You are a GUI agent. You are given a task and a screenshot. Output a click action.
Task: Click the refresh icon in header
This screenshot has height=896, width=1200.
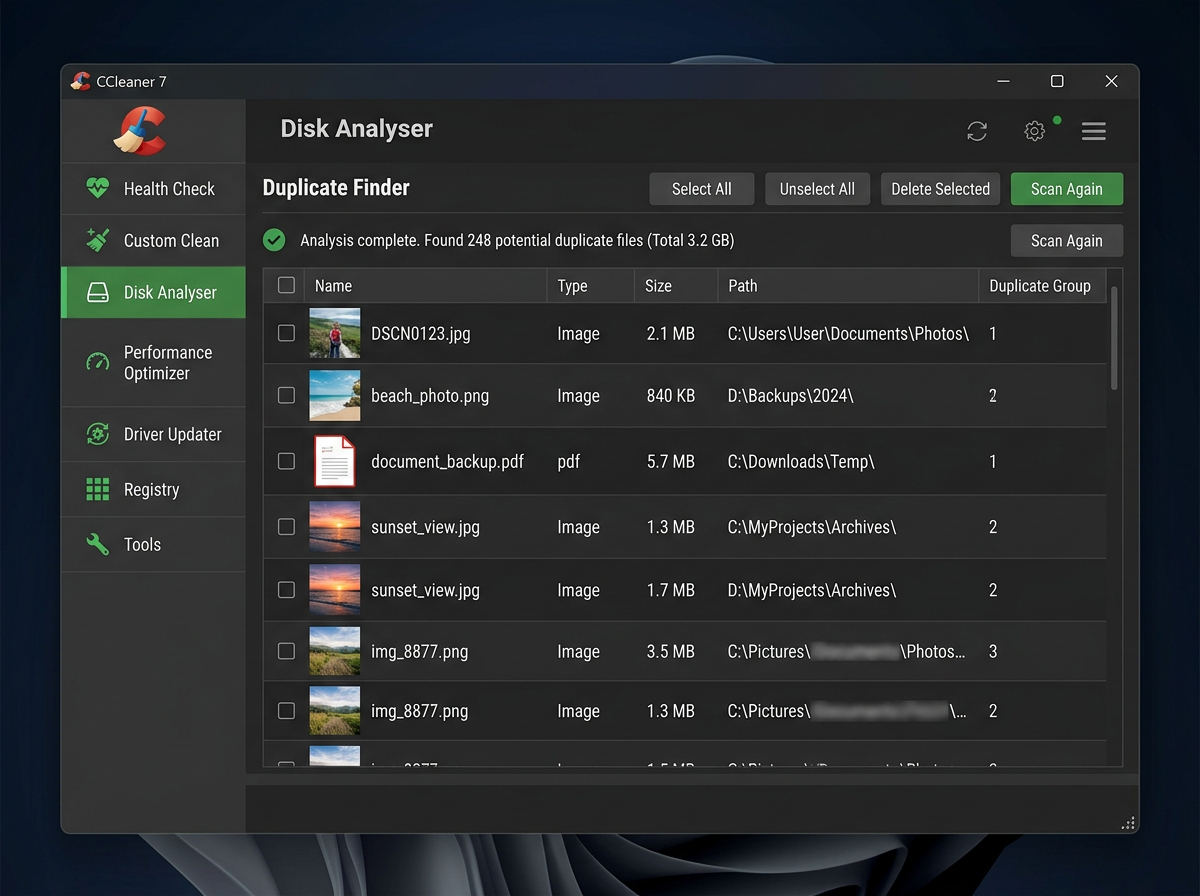[977, 131]
